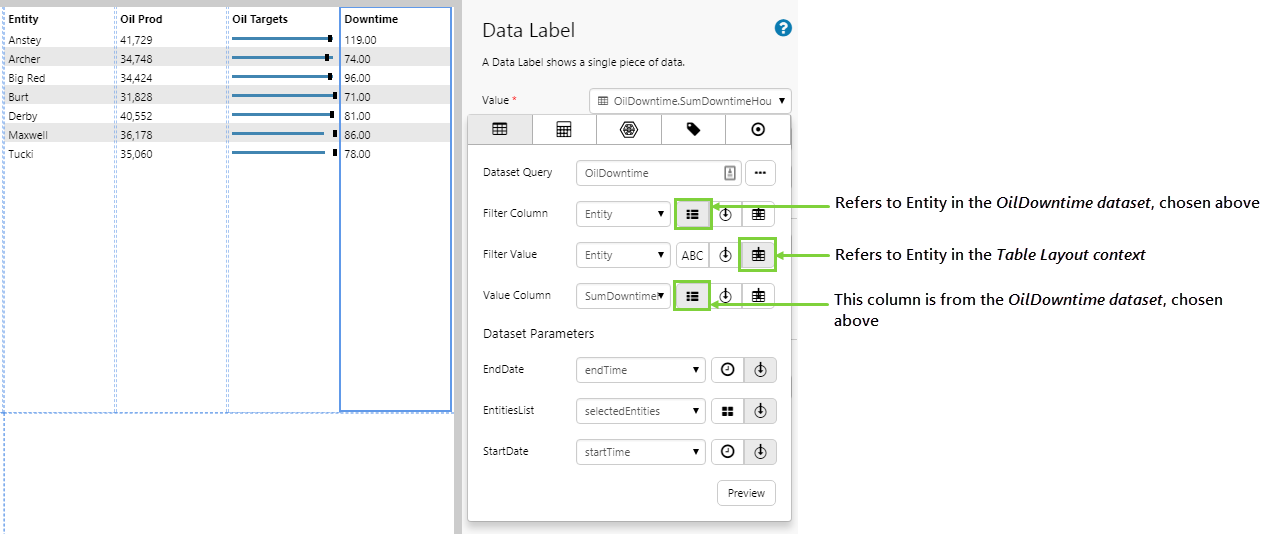Expand the EndDate endTime dropdown
1264x534 pixels.
[x=640, y=370]
